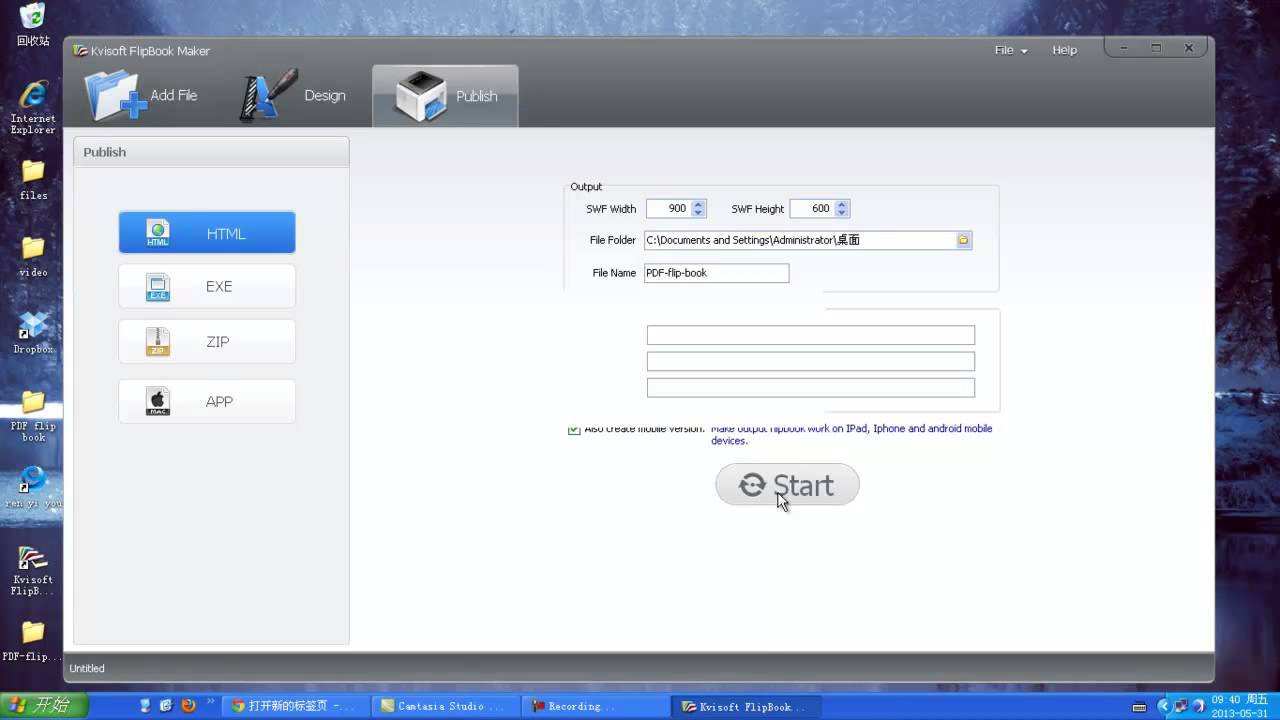Select the ren yi you desktop shortcut
1280x720 pixels.
point(33,488)
